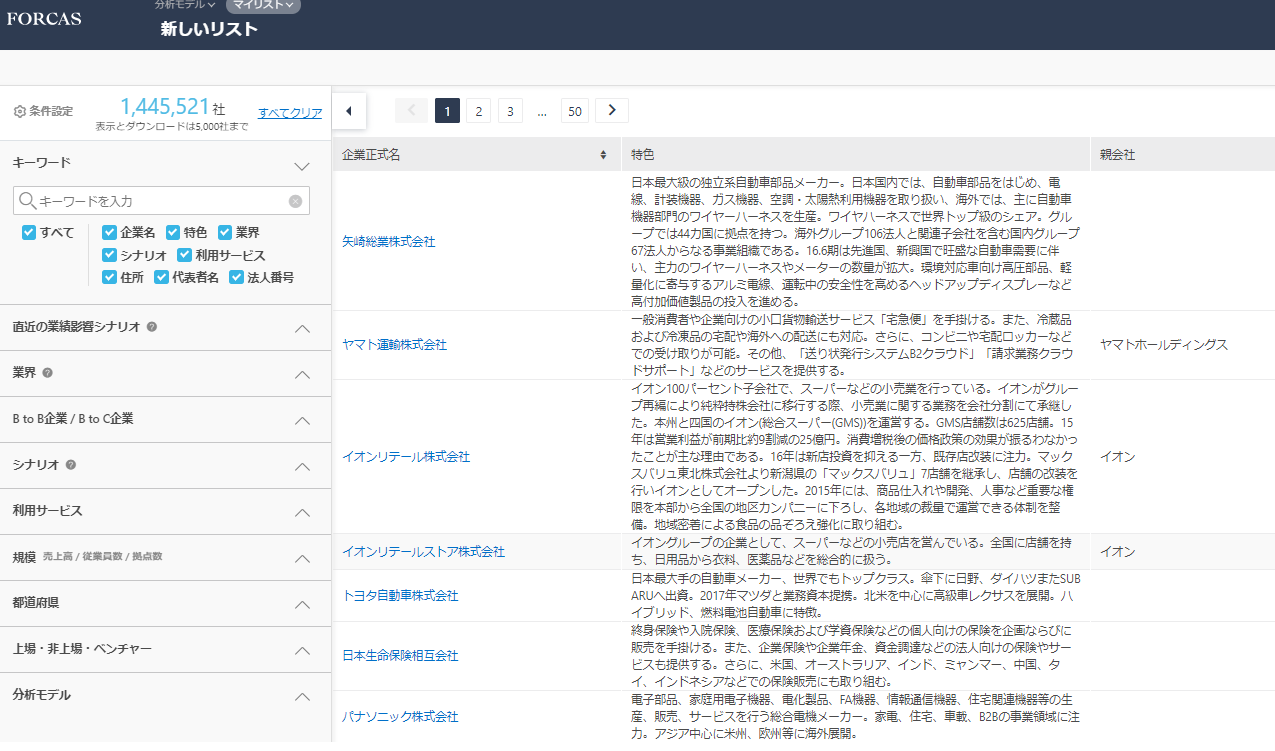The height and width of the screenshot is (751, 1275).
Task: Click the すべてクリア link
Action: [x=289, y=113]
